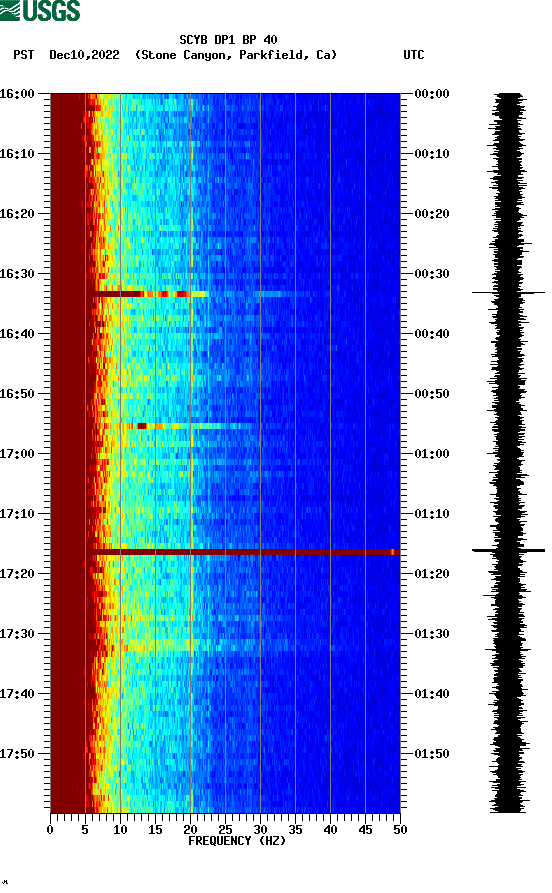Click the '5' frequency axis label
This screenshot has width=552, height=893.
[x=85, y=830]
